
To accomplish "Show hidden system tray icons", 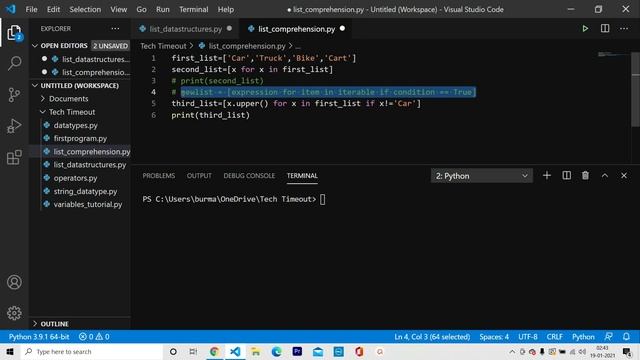I will [x=512, y=351].
